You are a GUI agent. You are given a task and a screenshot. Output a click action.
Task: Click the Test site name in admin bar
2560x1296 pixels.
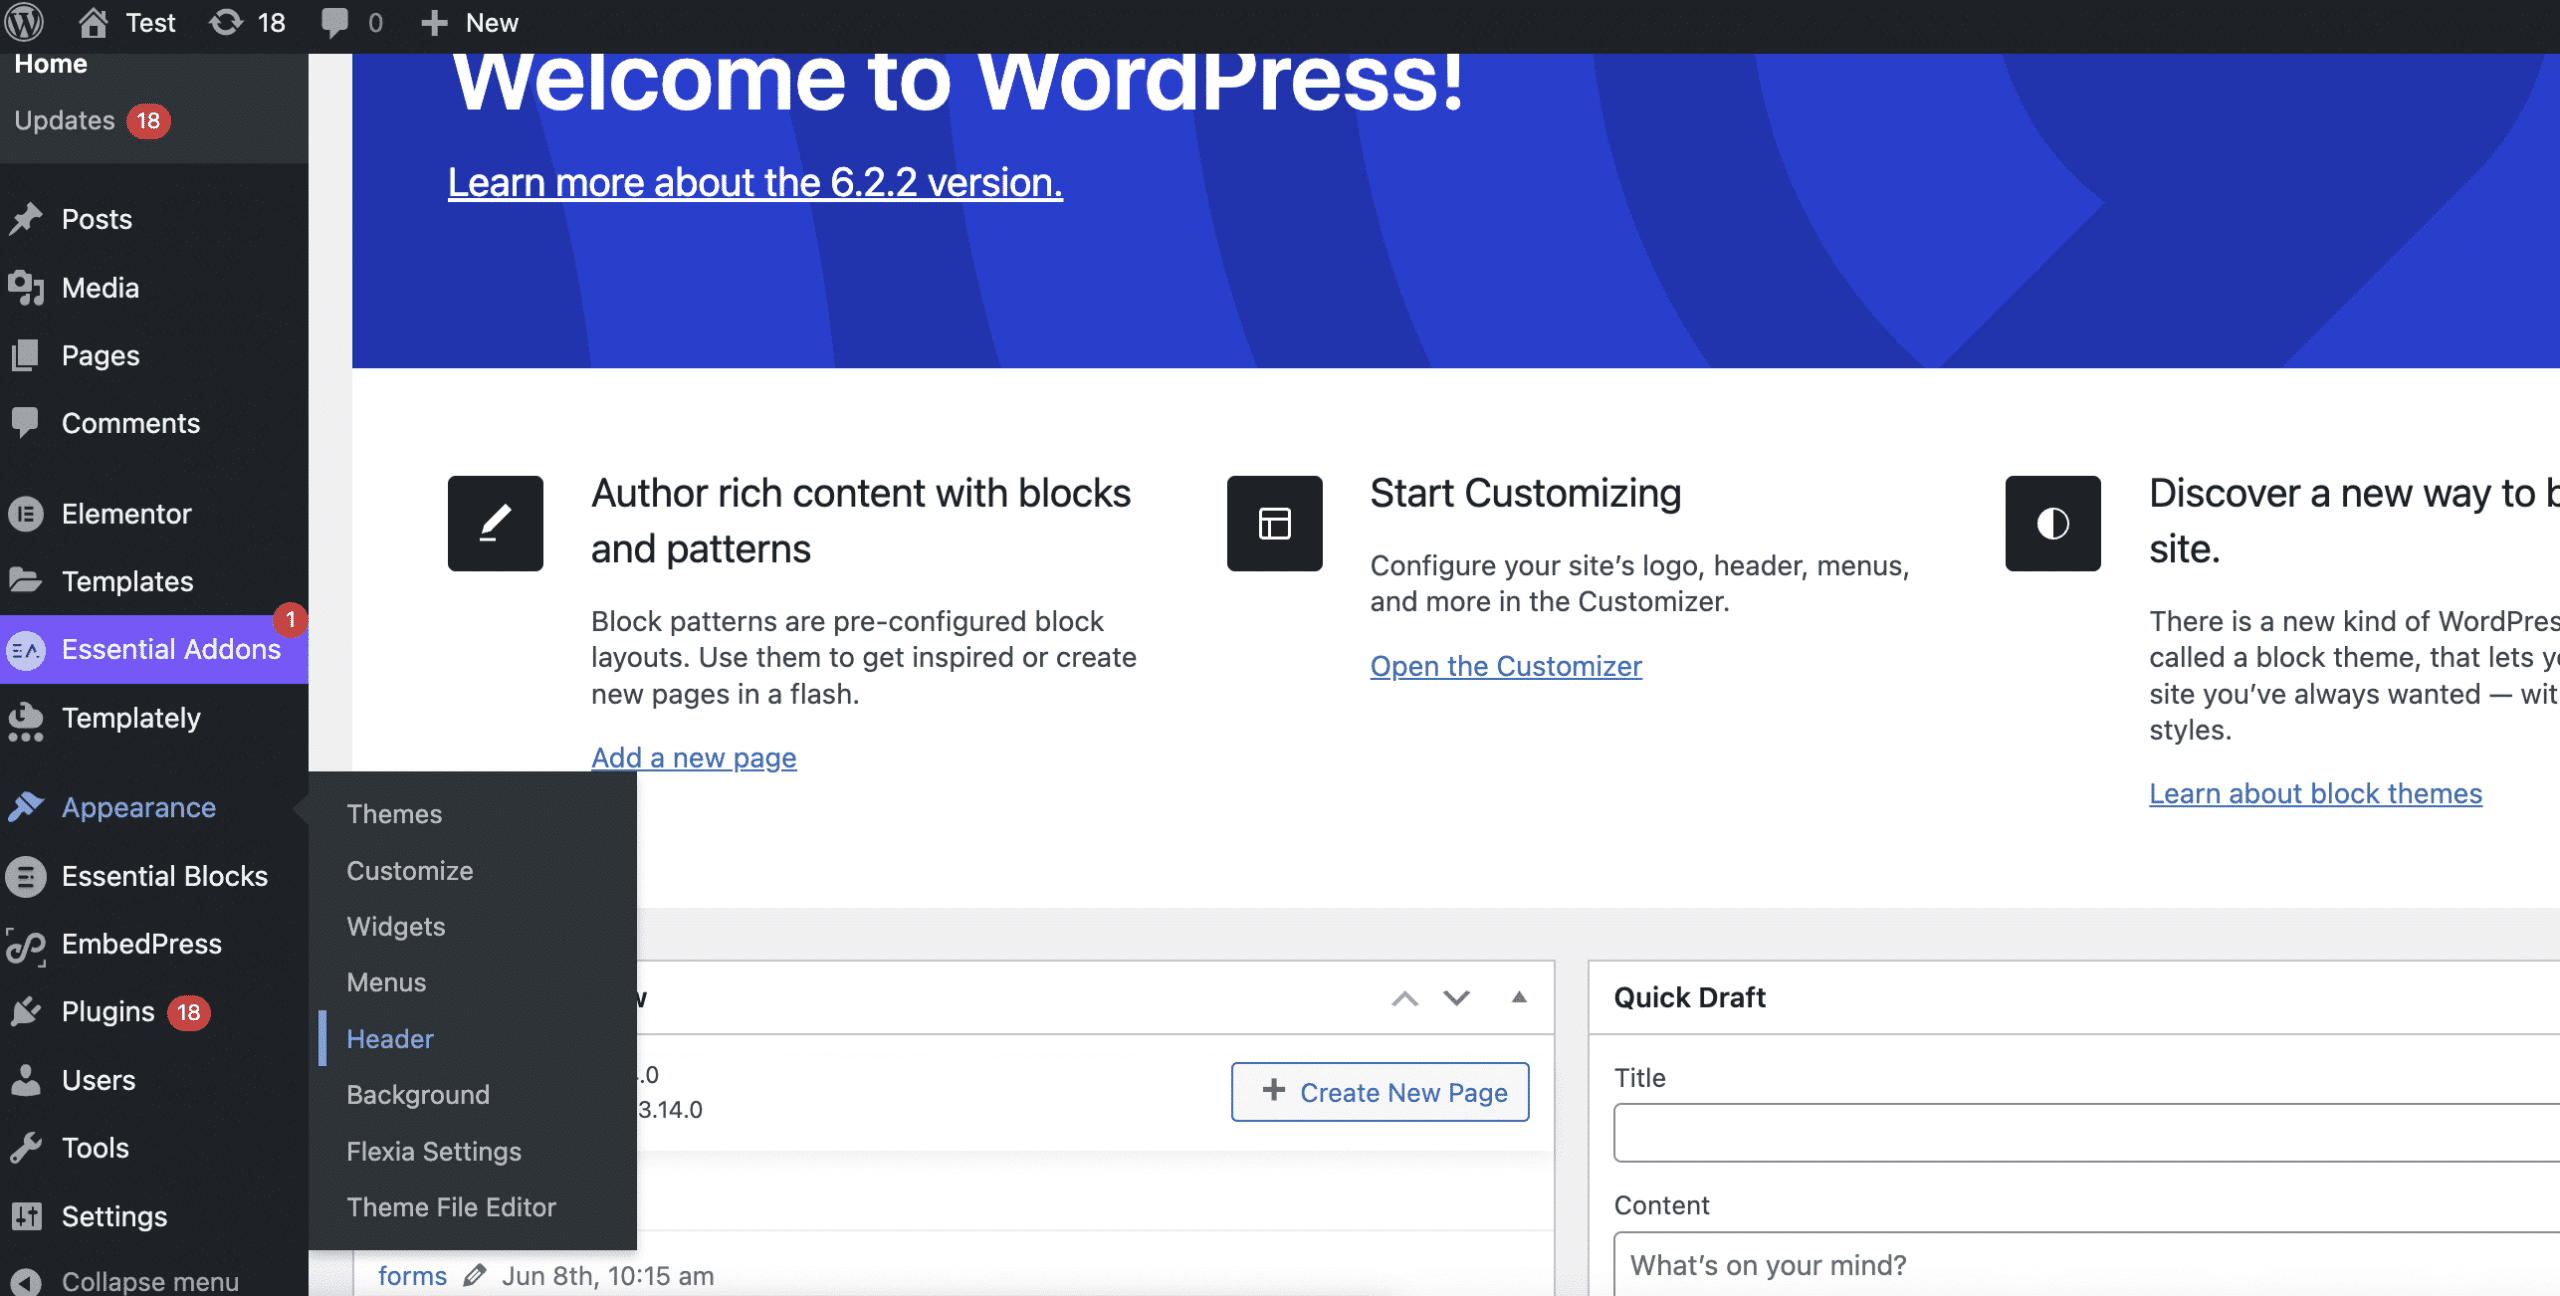(150, 22)
